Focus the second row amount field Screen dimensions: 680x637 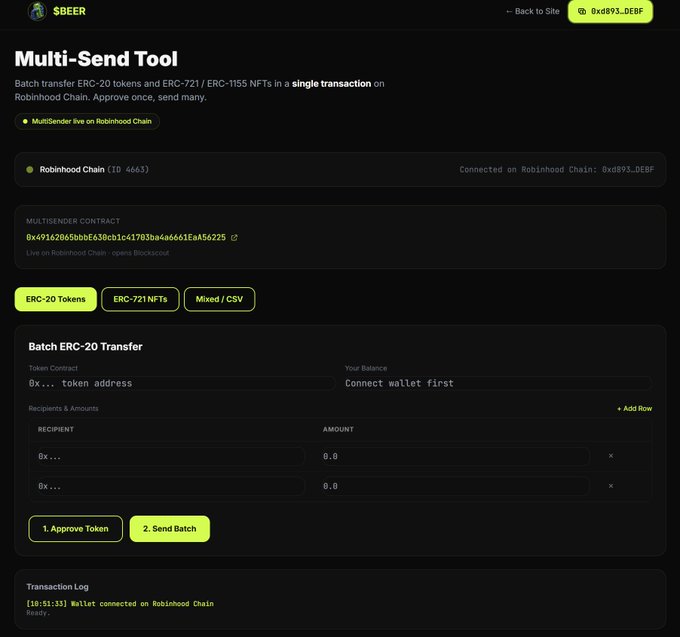point(455,486)
